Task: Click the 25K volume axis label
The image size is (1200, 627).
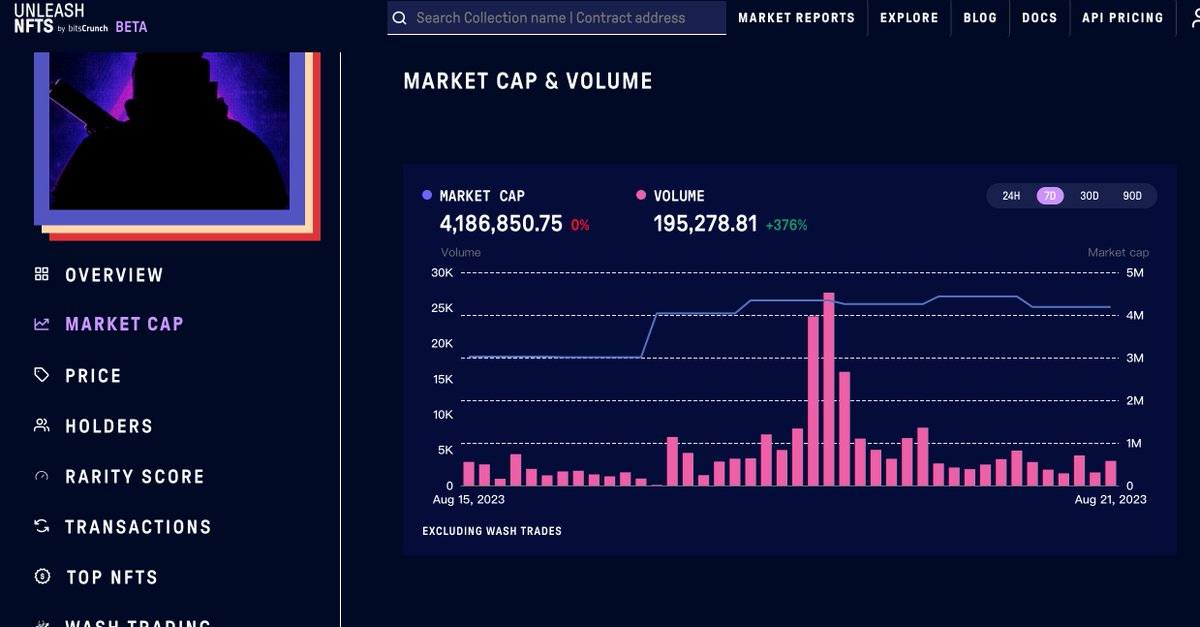Action: tap(442, 308)
